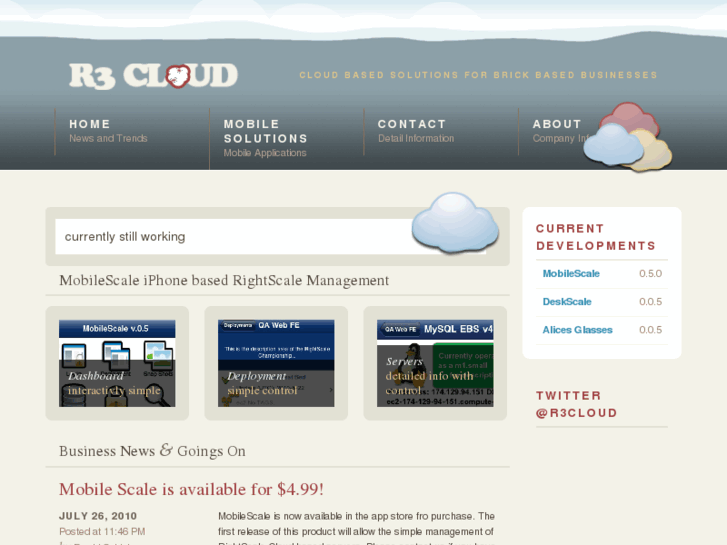This screenshot has height=545, width=727.
Task: Go to the Contact page
Action: pyautogui.click(x=412, y=124)
